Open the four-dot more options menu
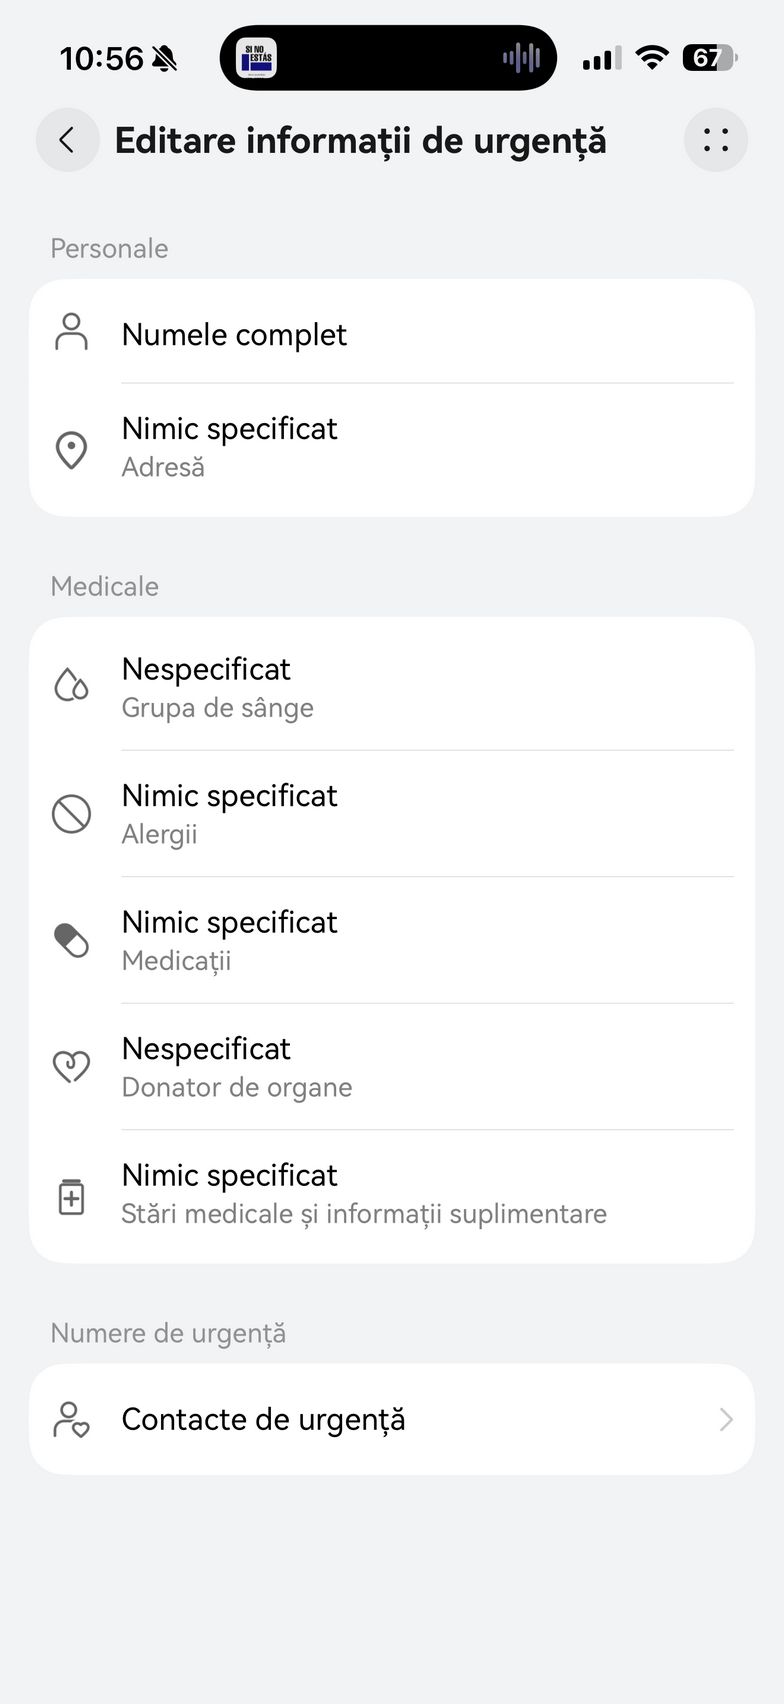Image resolution: width=784 pixels, height=1704 pixels. pyautogui.click(x=716, y=140)
